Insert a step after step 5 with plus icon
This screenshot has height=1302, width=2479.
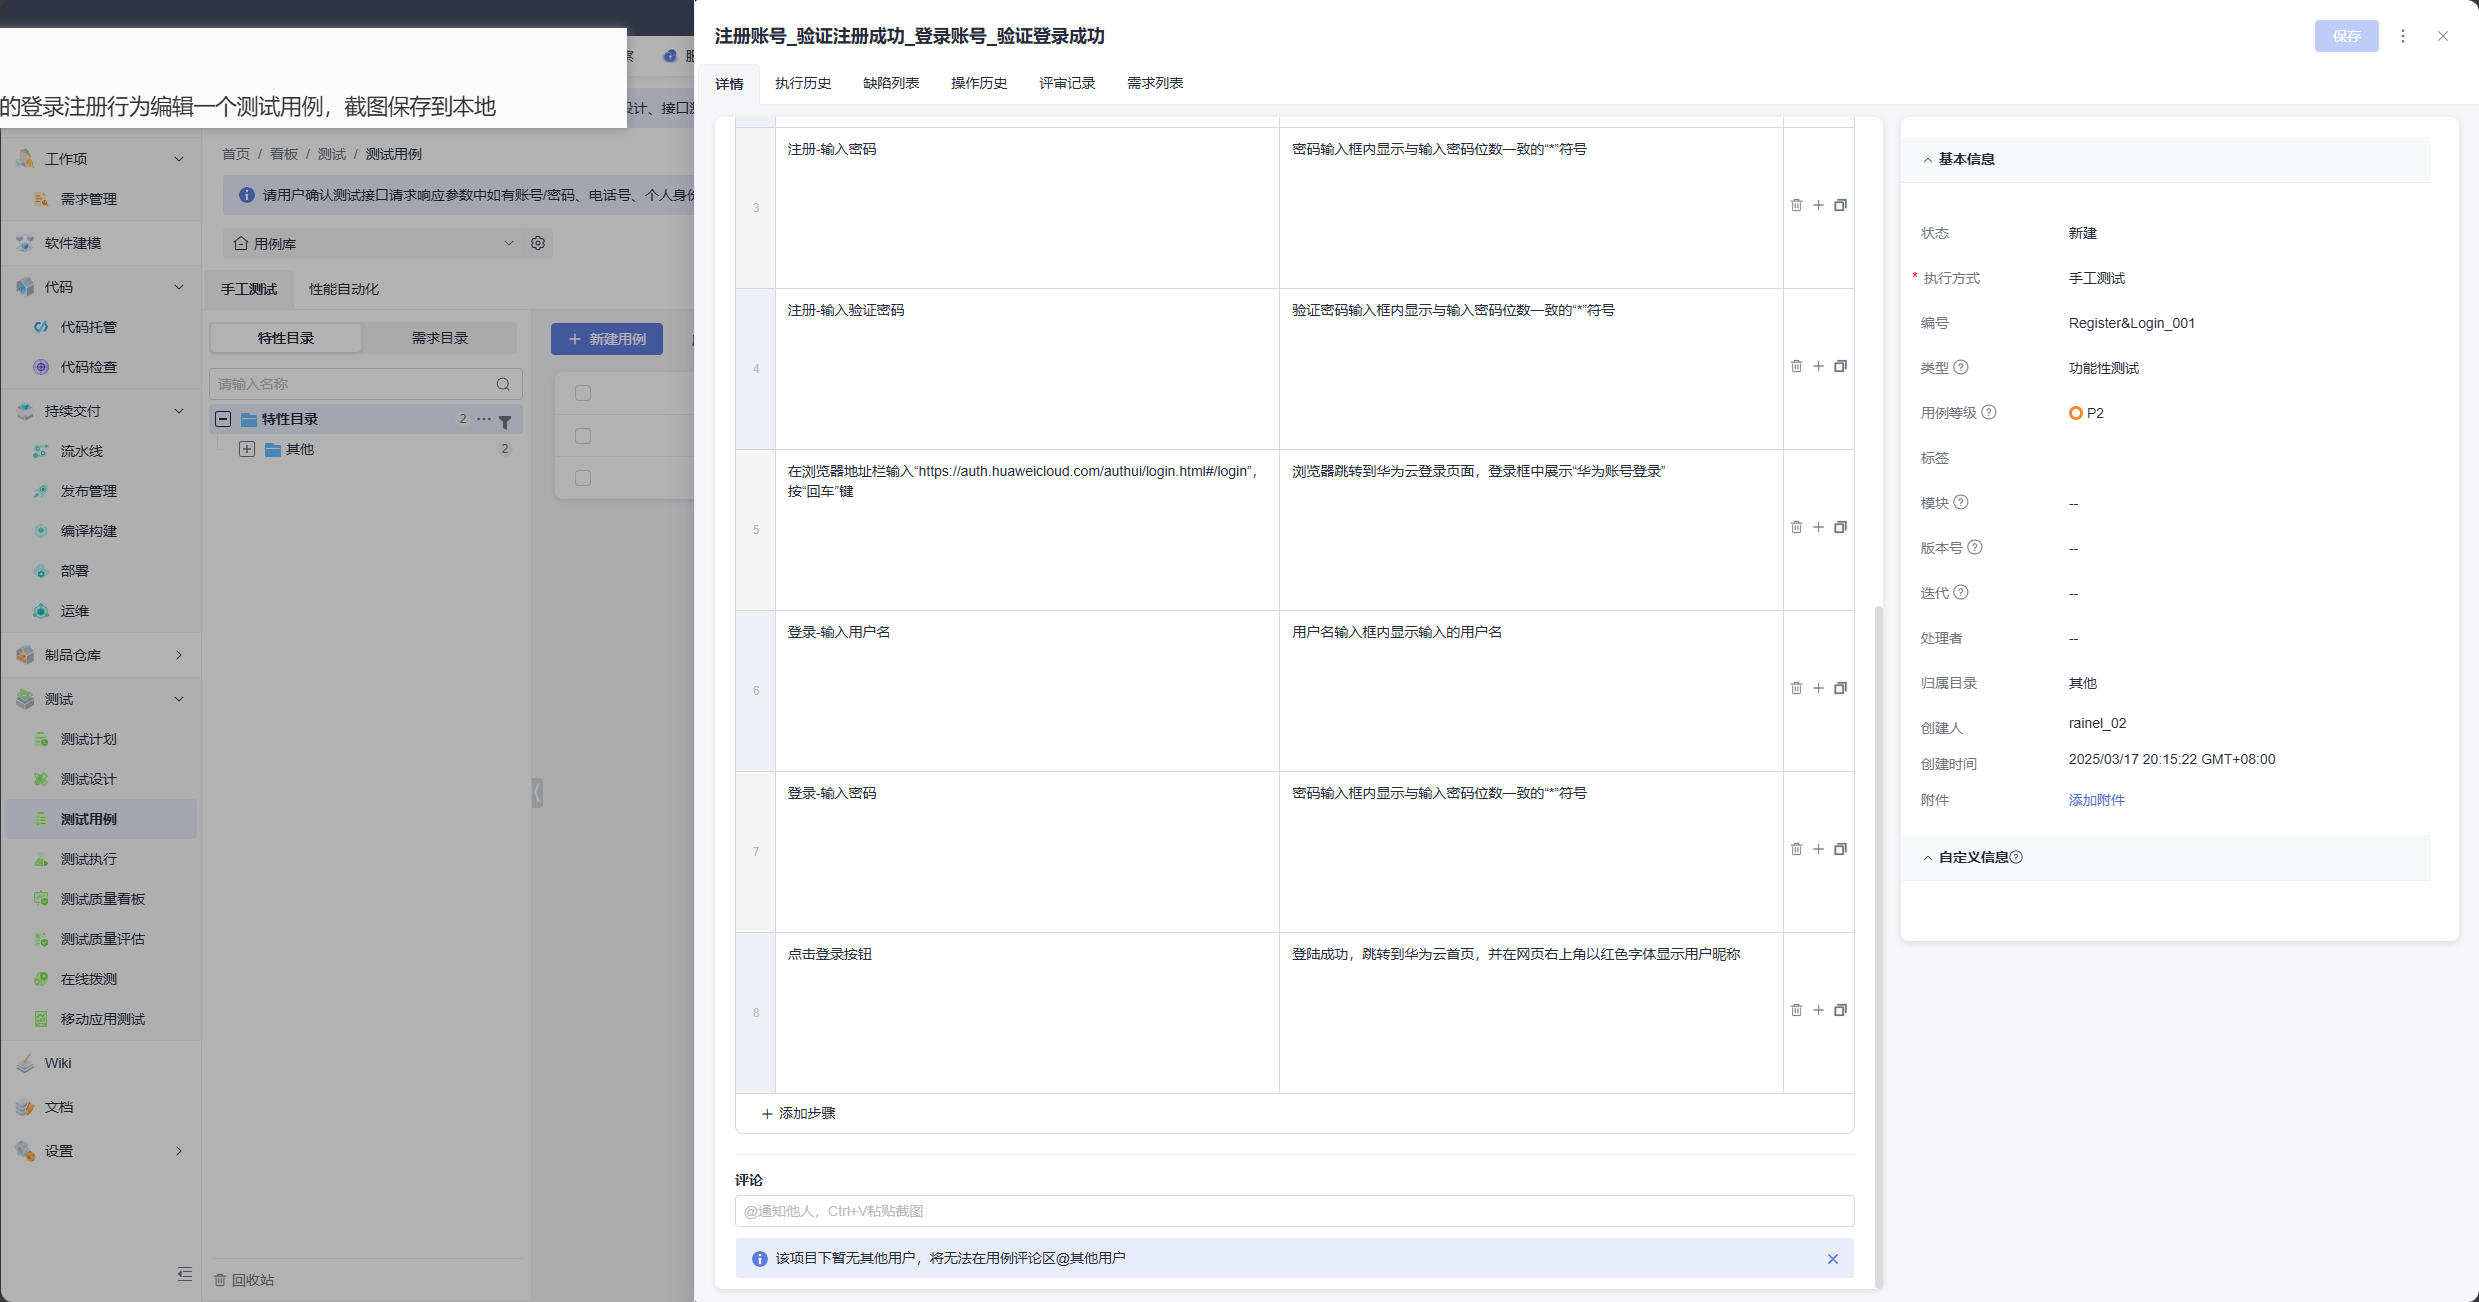tap(1818, 527)
